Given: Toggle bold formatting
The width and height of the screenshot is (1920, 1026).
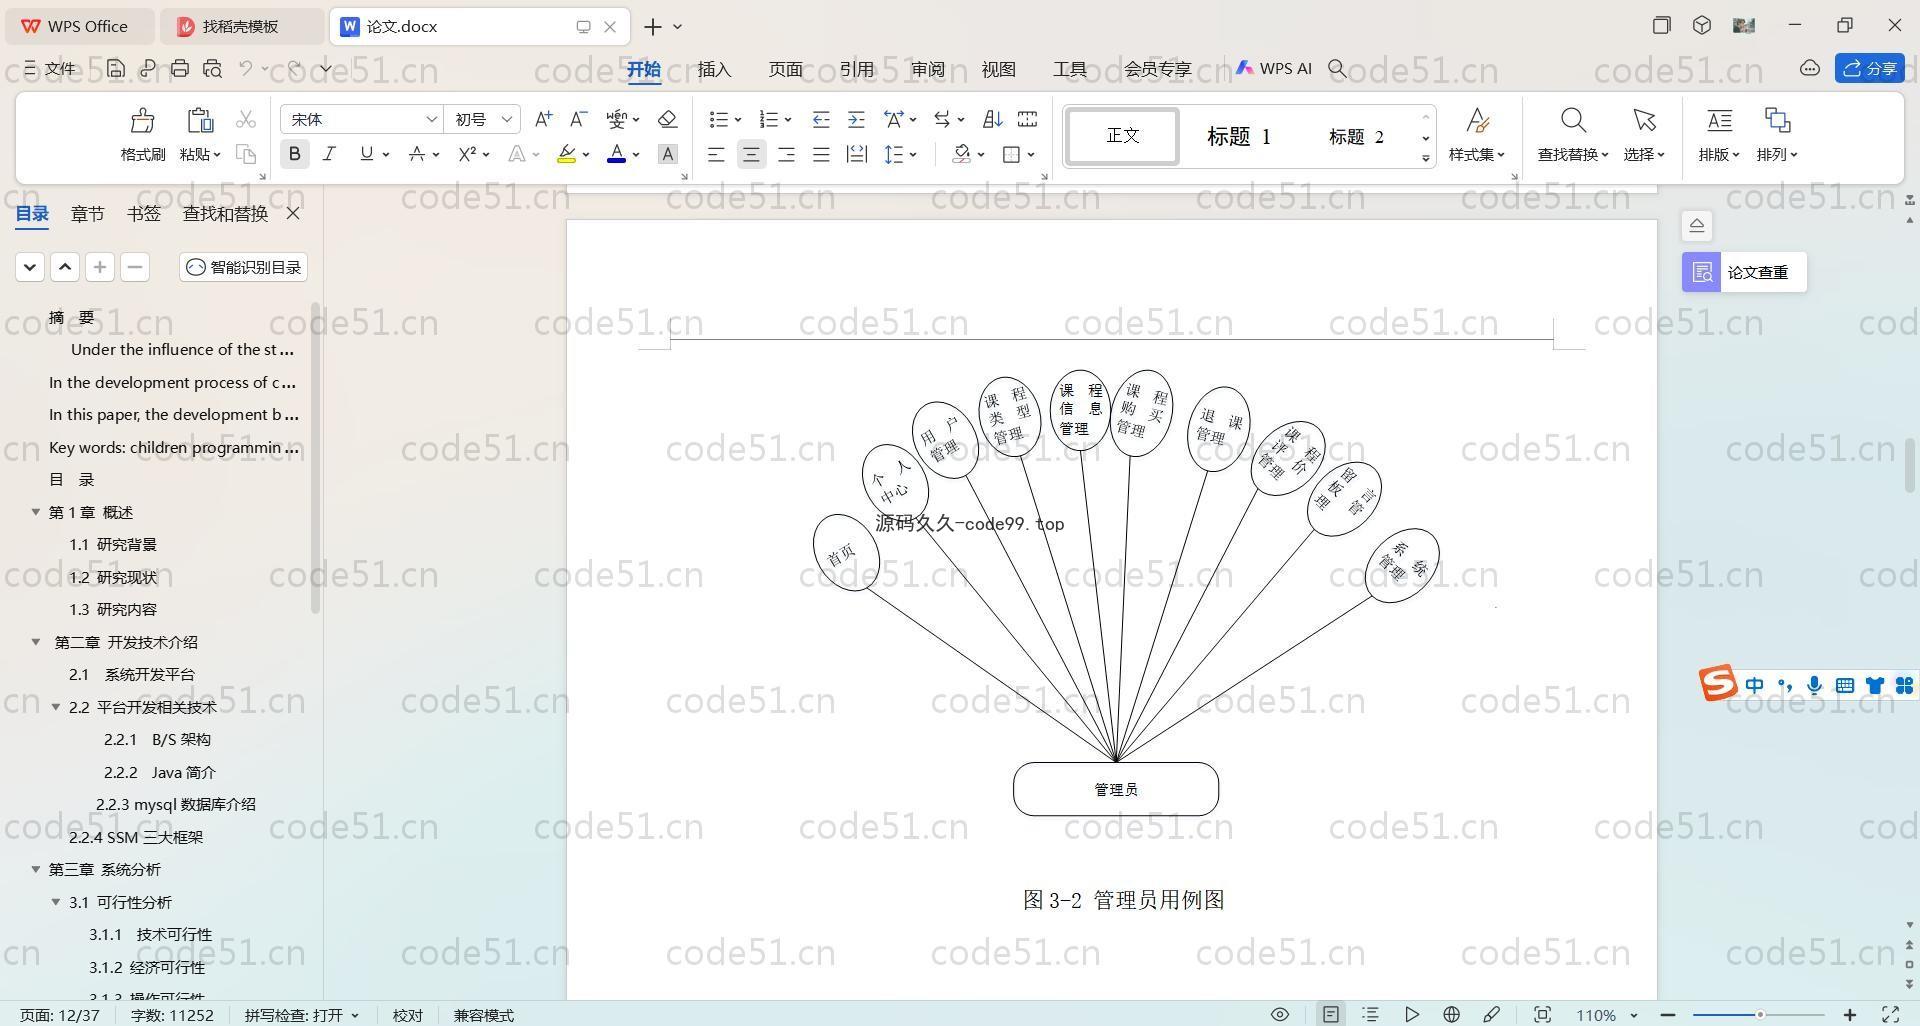Looking at the screenshot, I should [x=294, y=154].
